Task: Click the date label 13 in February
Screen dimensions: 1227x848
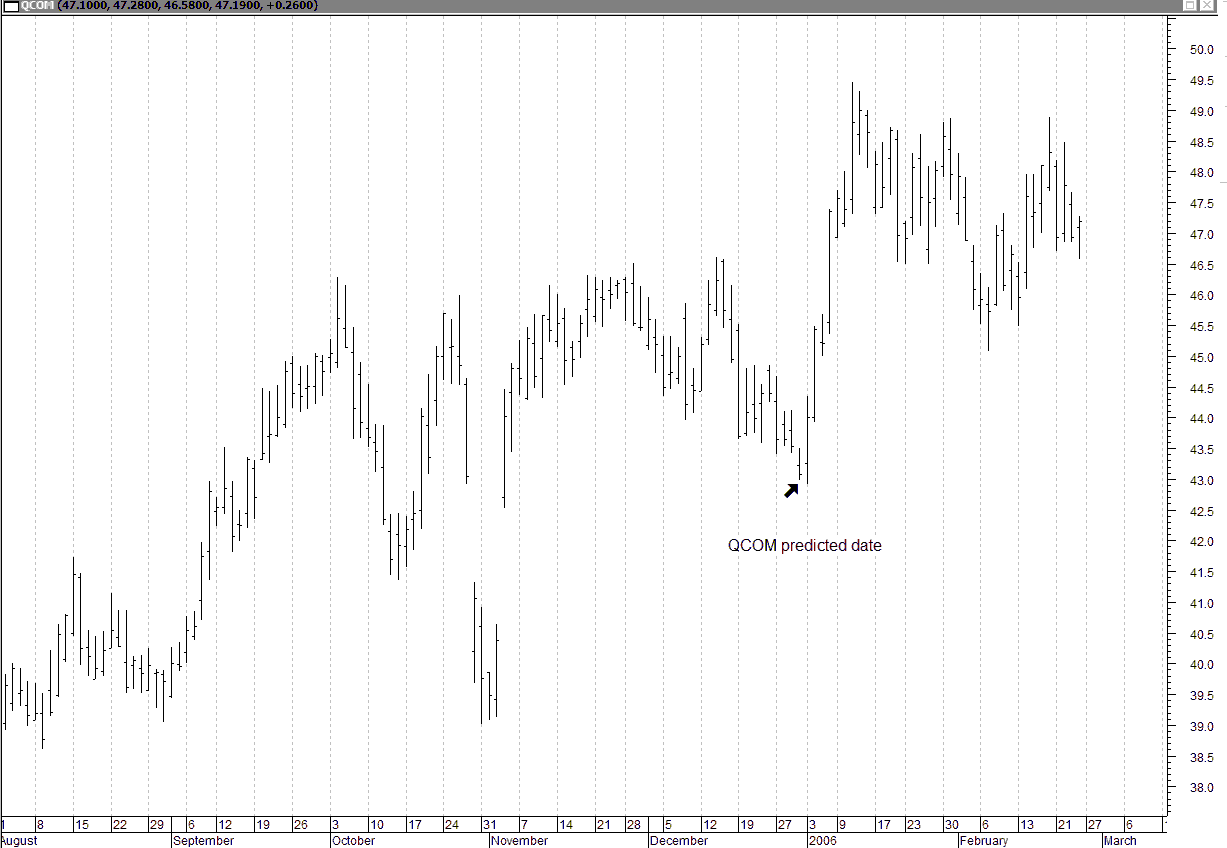Action: coord(1027,825)
